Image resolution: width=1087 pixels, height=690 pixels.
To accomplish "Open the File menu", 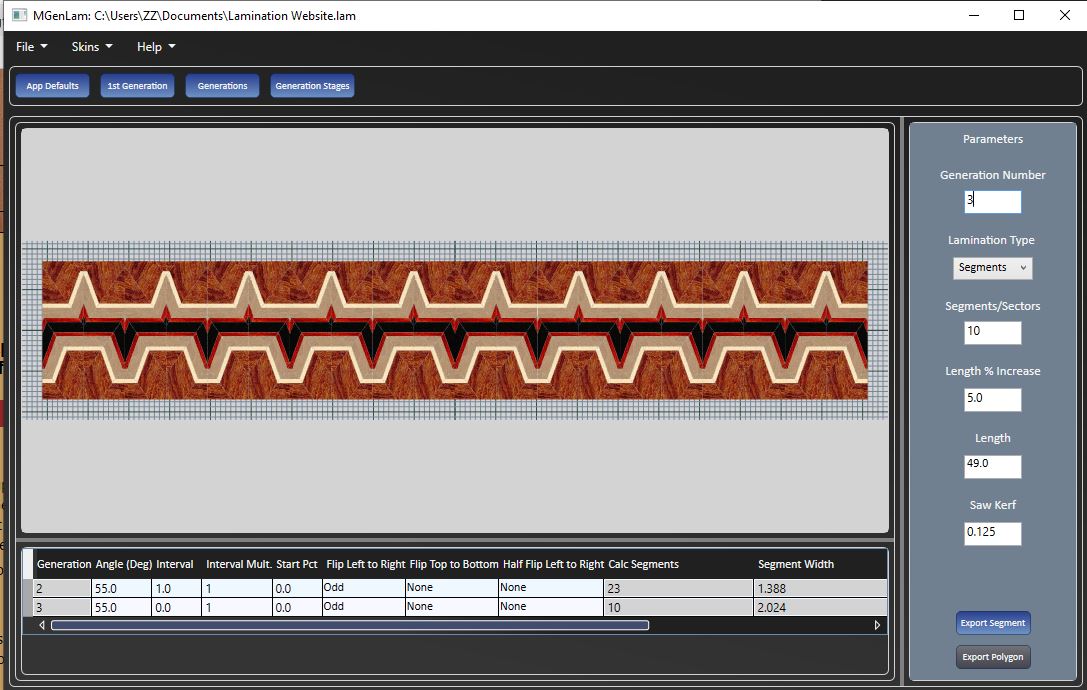I will (x=31, y=47).
